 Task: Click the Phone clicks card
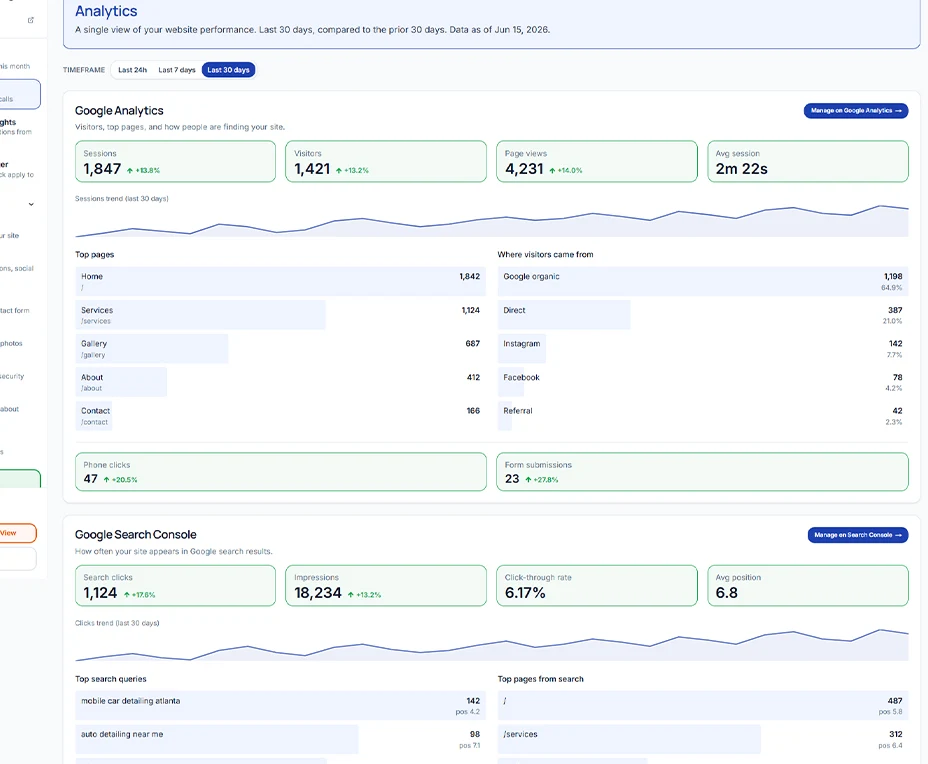(x=281, y=472)
